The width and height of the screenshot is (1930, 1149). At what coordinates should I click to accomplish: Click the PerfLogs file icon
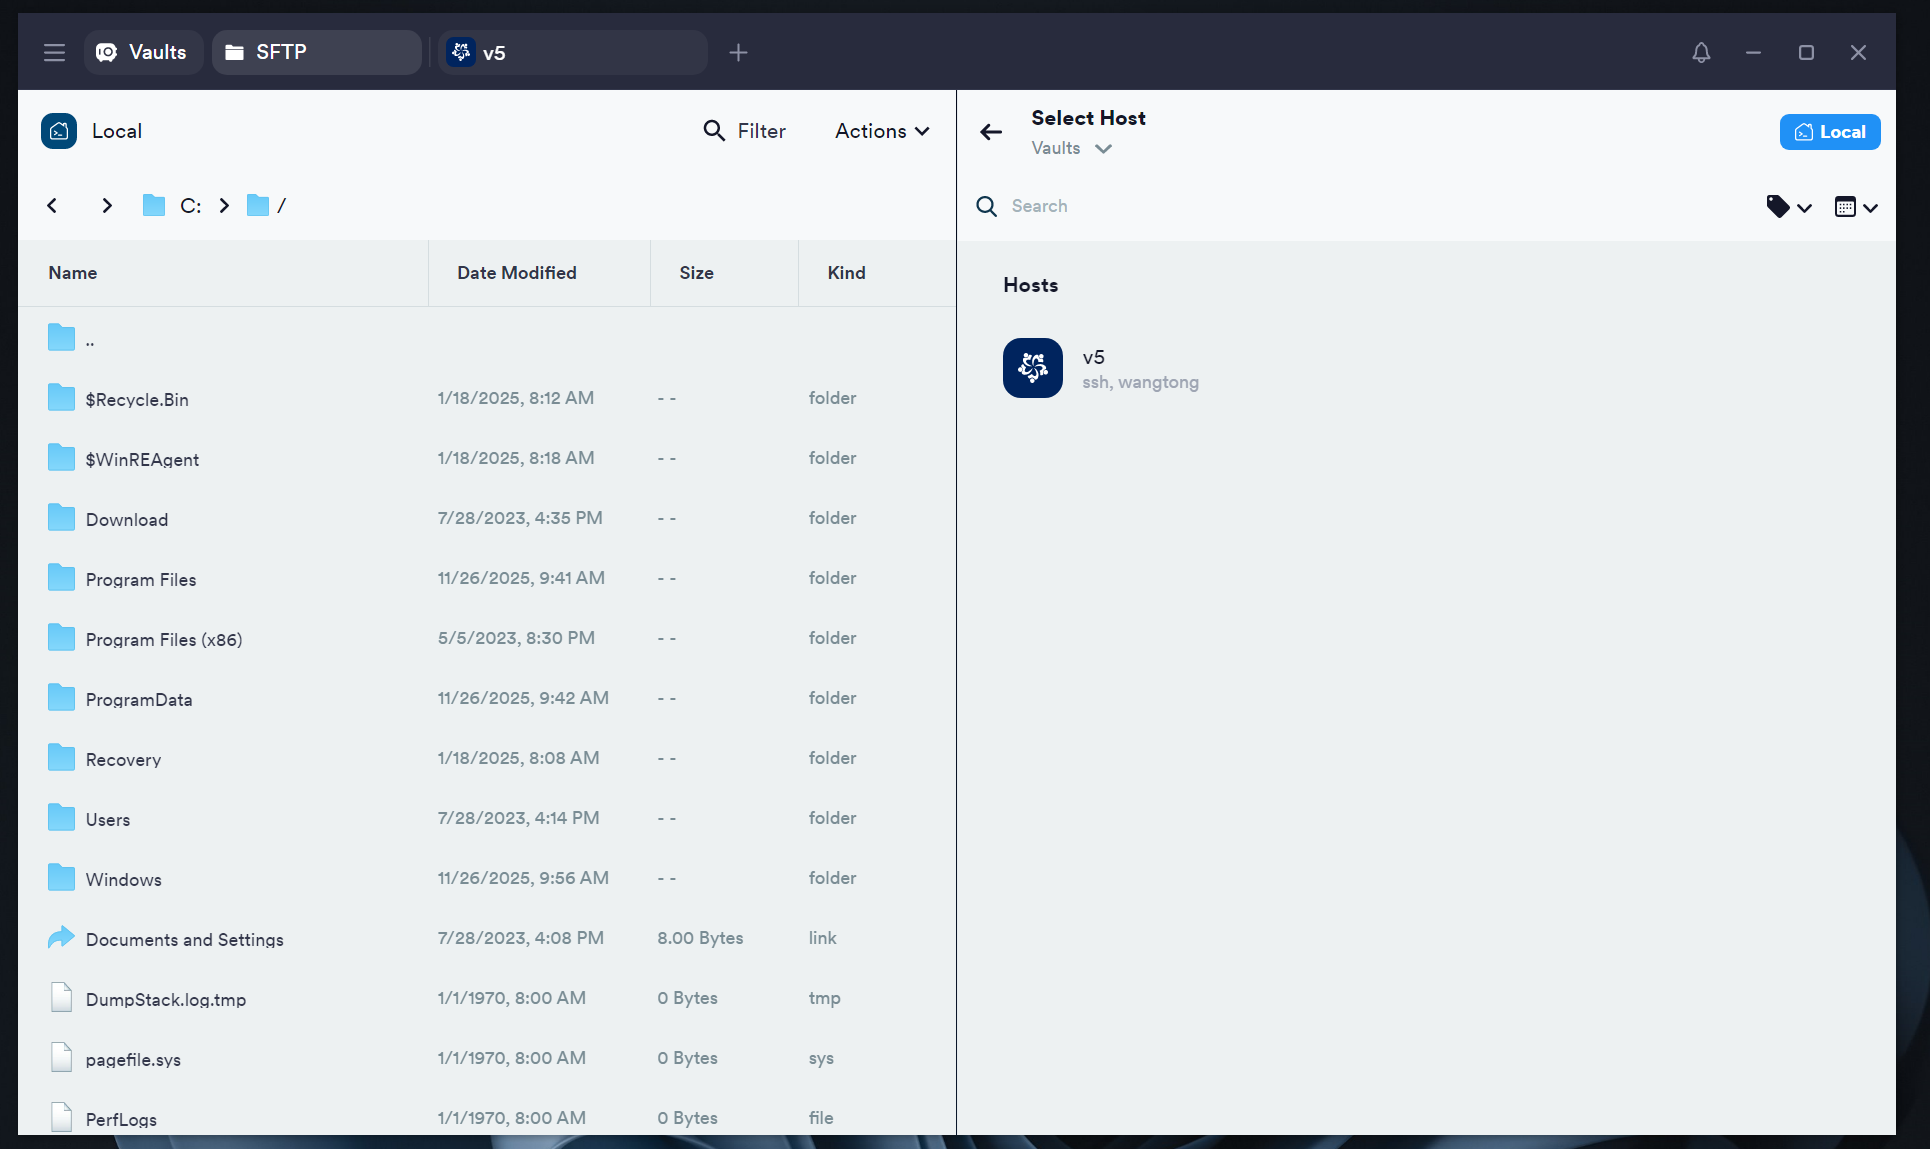click(x=61, y=1117)
